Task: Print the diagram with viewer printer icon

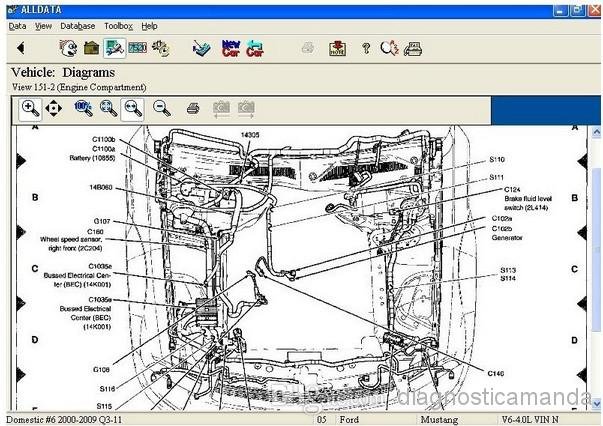Action: (x=193, y=108)
